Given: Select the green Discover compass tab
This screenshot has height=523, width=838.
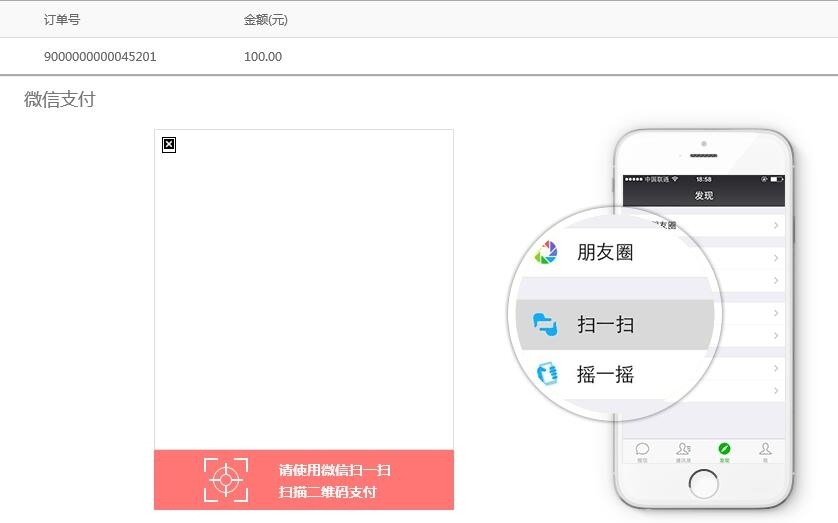Looking at the screenshot, I should (x=724, y=449).
